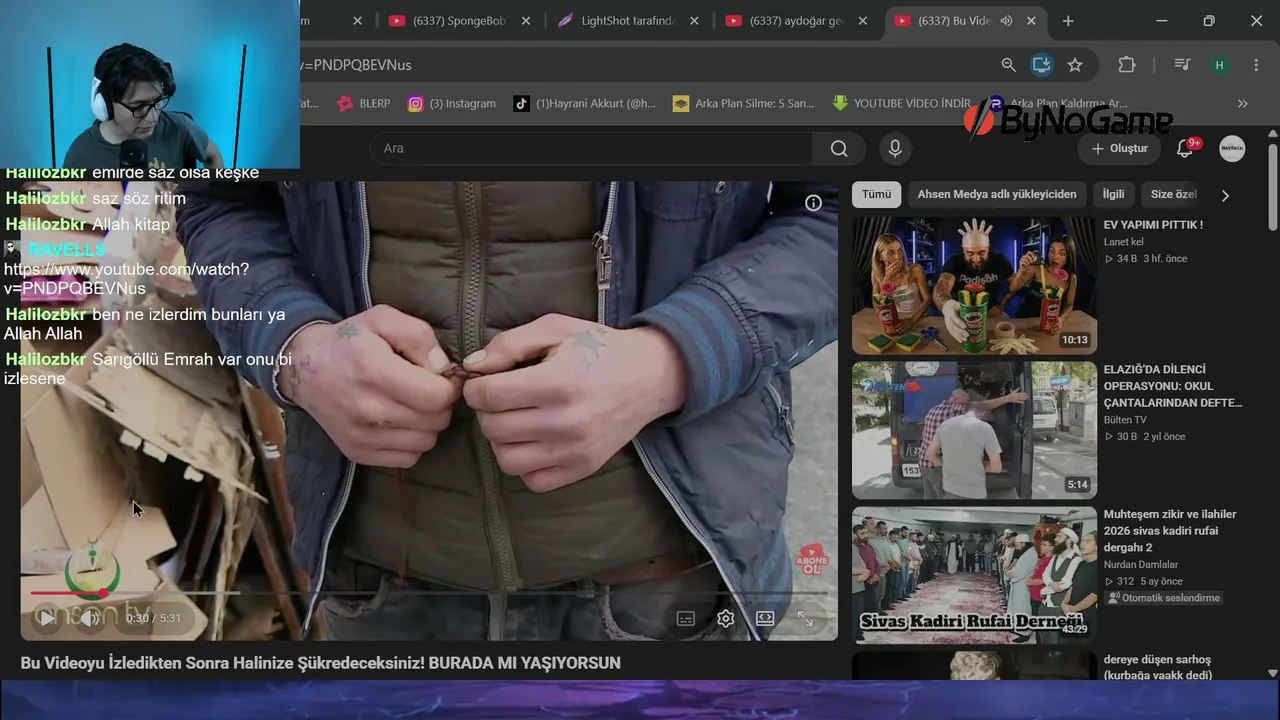The width and height of the screenshot is (1280, 720).
Task: Open the 'Bülten TV' channel link
Action: (1125, 420)
